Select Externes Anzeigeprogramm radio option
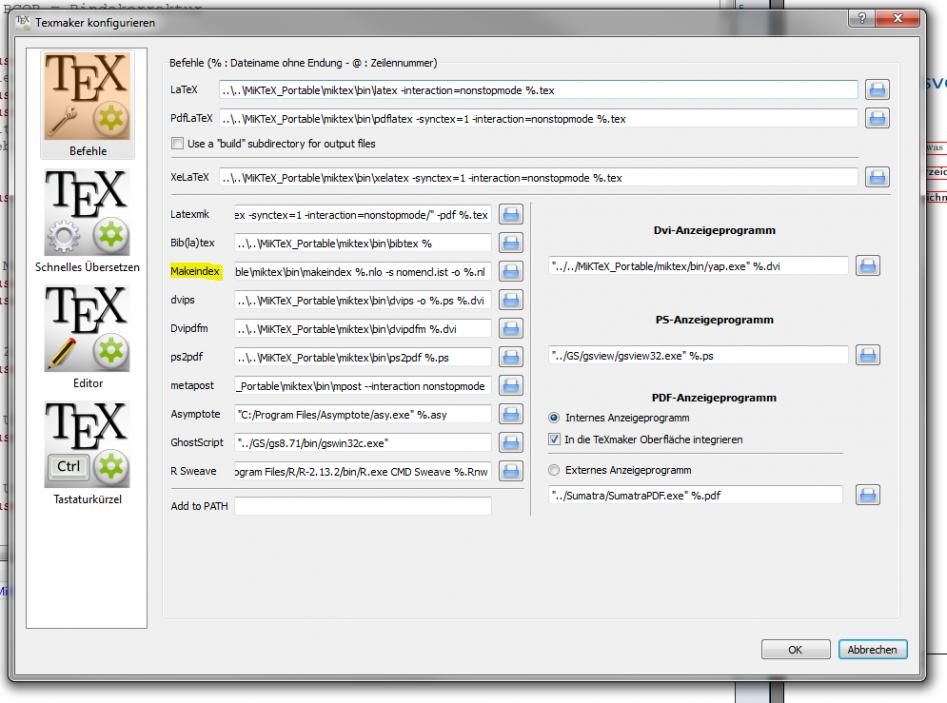Viewport: 947px width, 703px height. click(553, 470)
